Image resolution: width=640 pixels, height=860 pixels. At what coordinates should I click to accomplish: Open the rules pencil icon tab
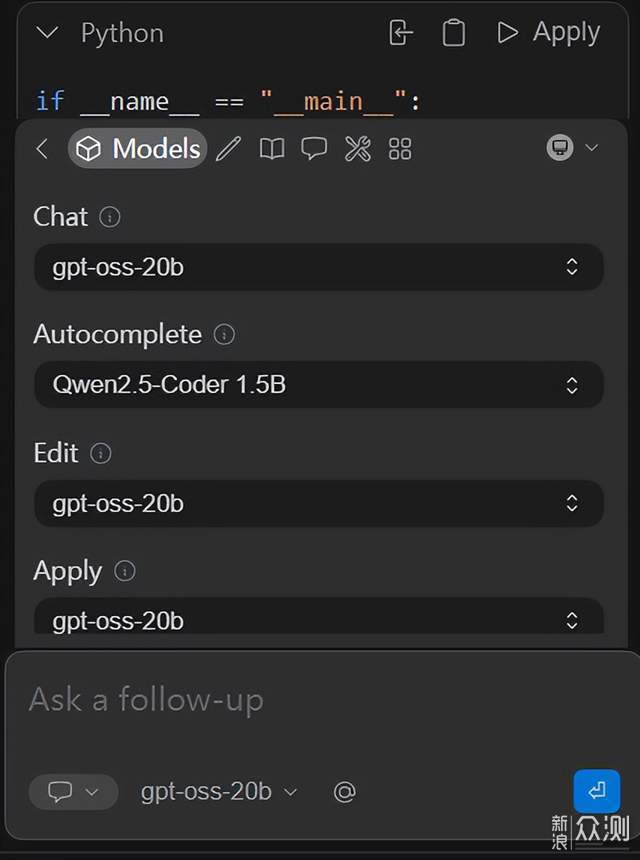pyautogui.click(x=229, y=149)
